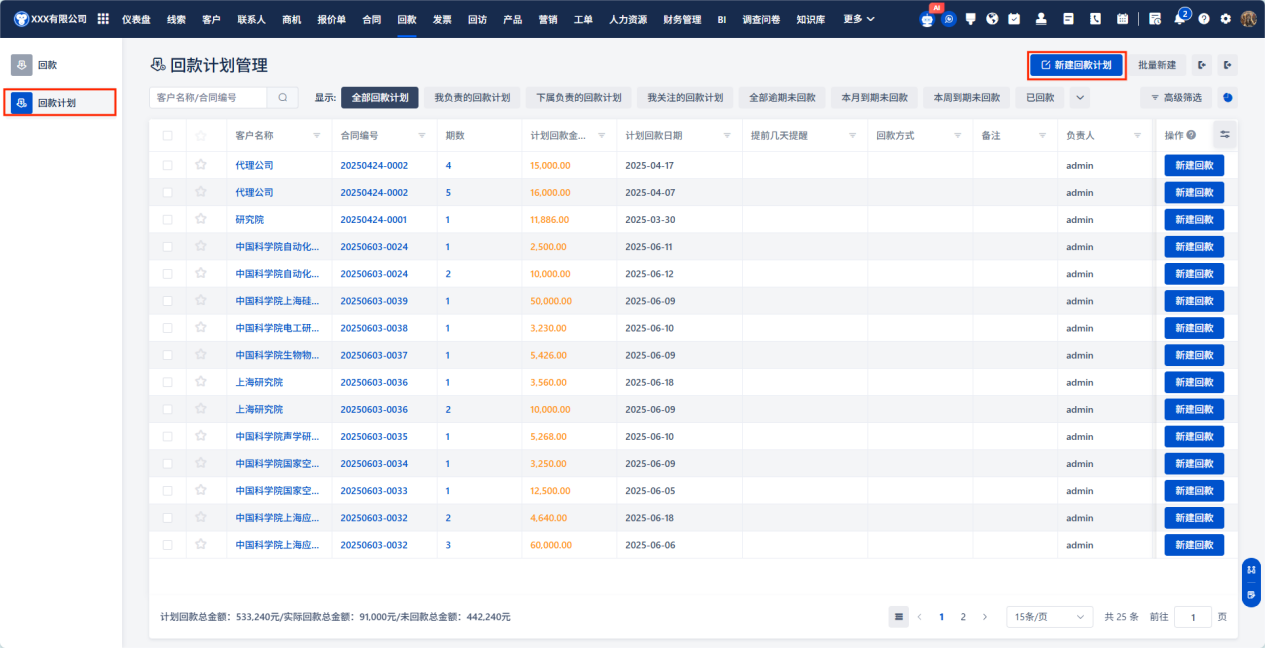Viewport: 1265px width, 648px height.
Task: Open the 提前几天提醒 column filter
Action: click(x=853, y=135)
